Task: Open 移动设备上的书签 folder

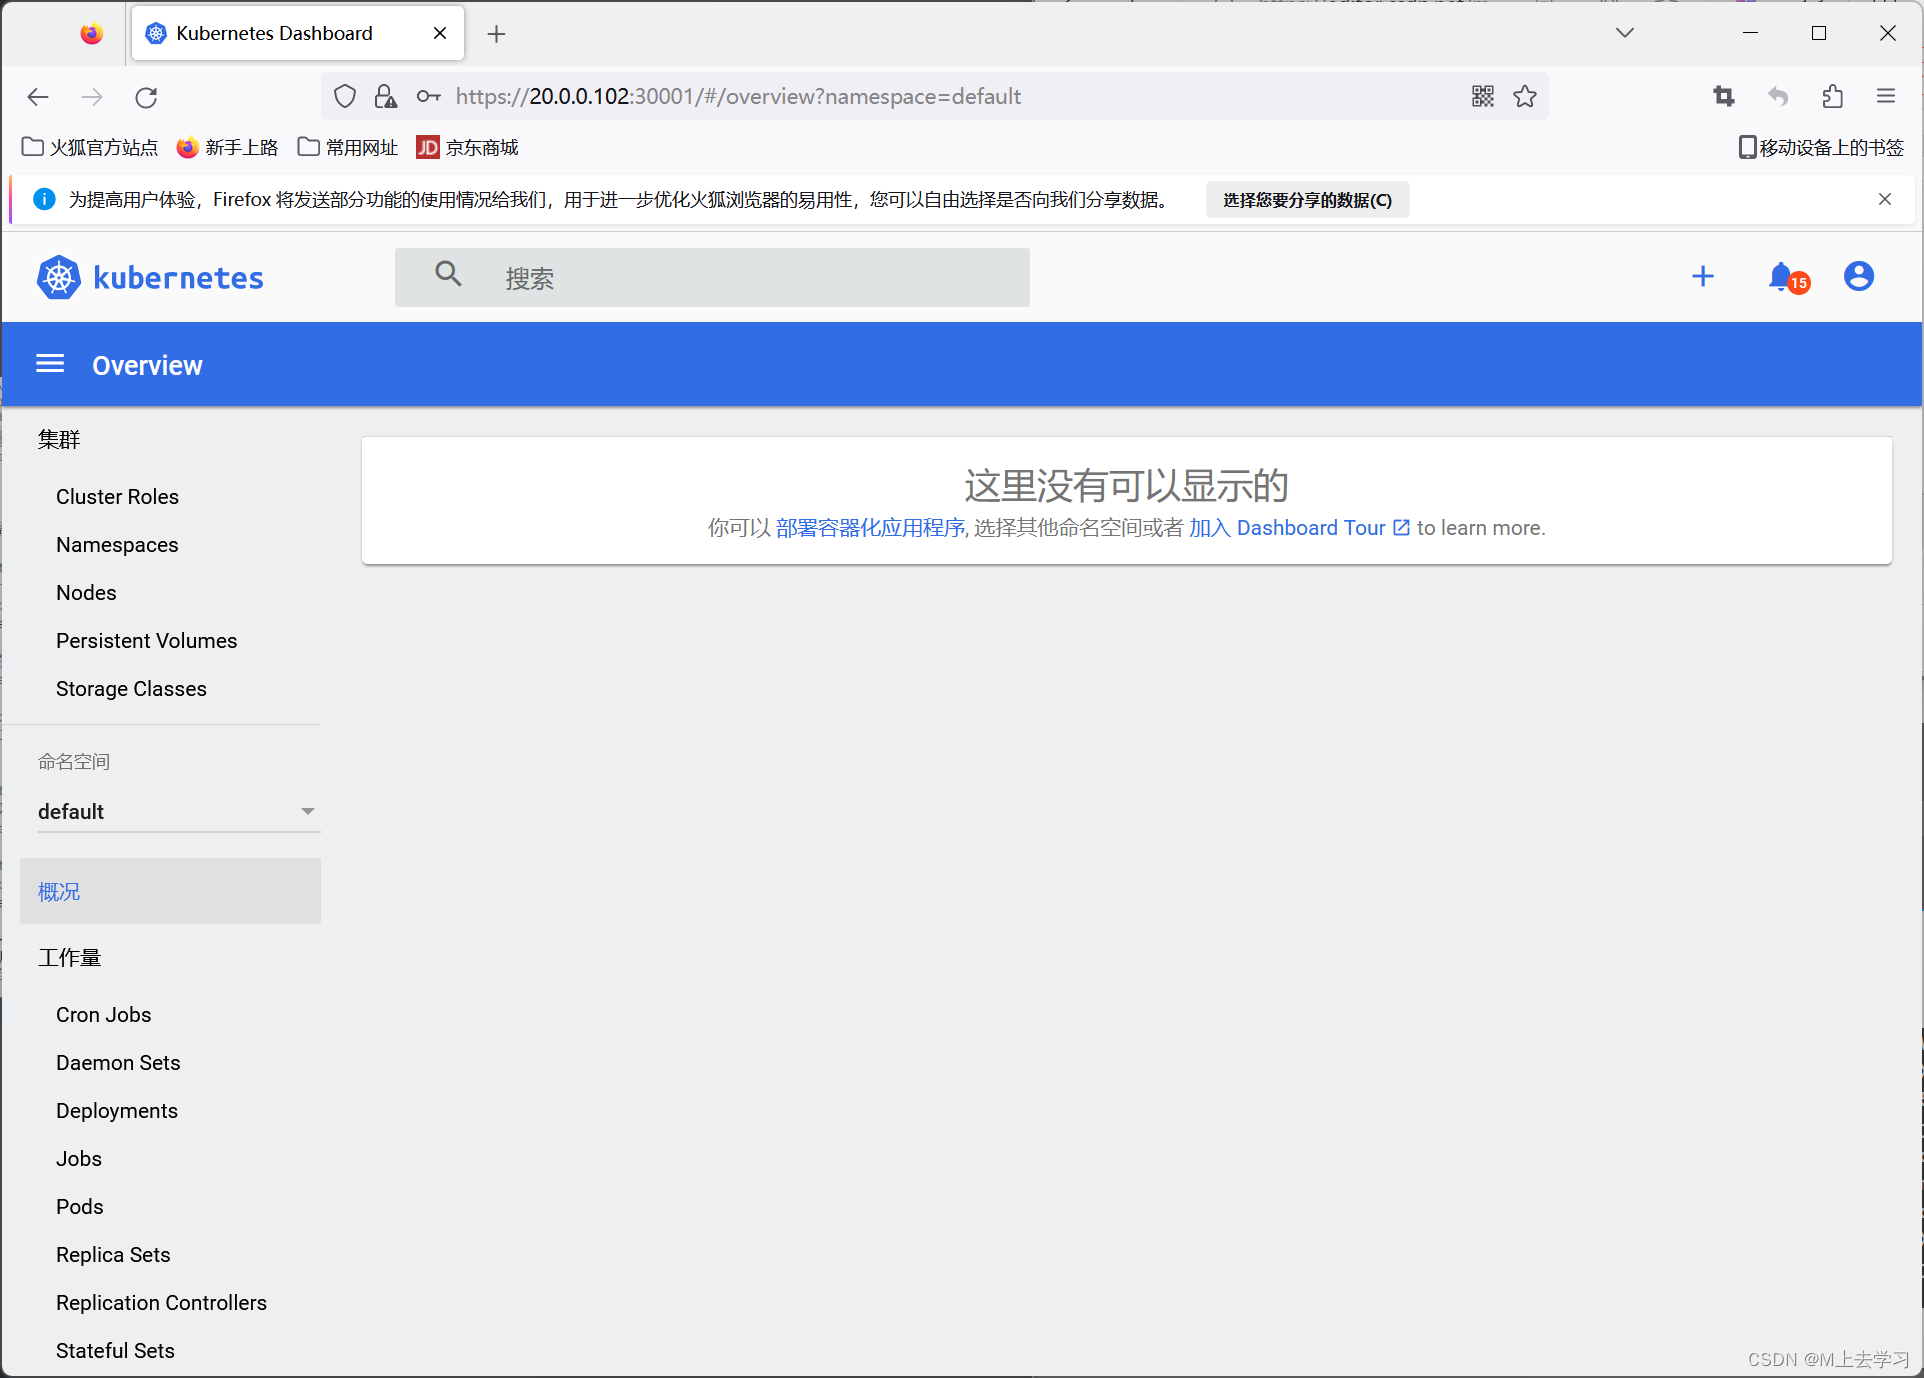Action: tap(1821, 147)
